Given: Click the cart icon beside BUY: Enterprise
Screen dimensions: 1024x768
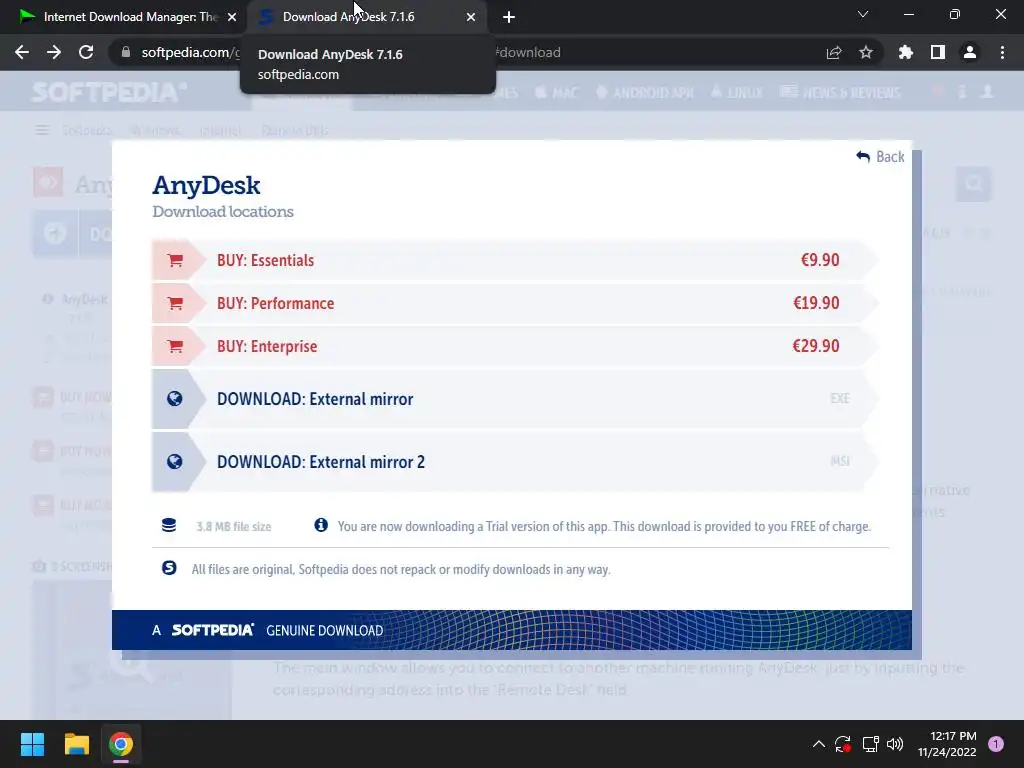Looking at the screenshot, I should pos(175,347).
